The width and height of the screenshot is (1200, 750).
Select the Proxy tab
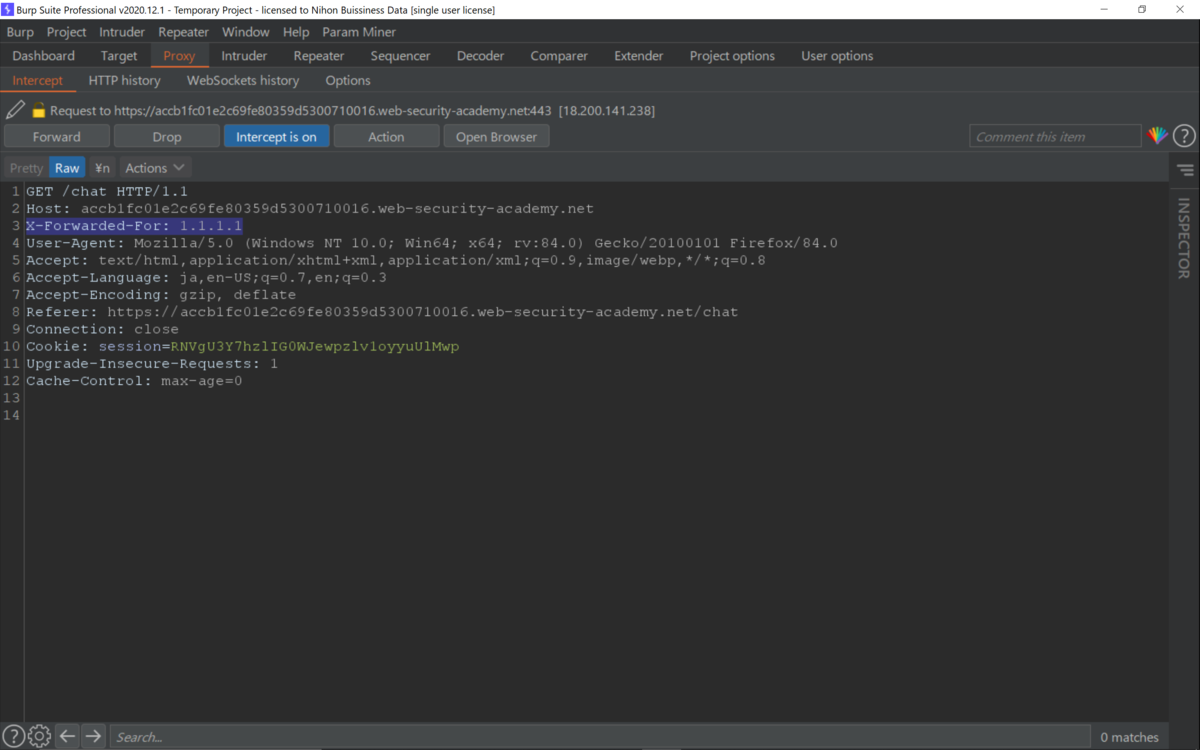pos(179,56)
